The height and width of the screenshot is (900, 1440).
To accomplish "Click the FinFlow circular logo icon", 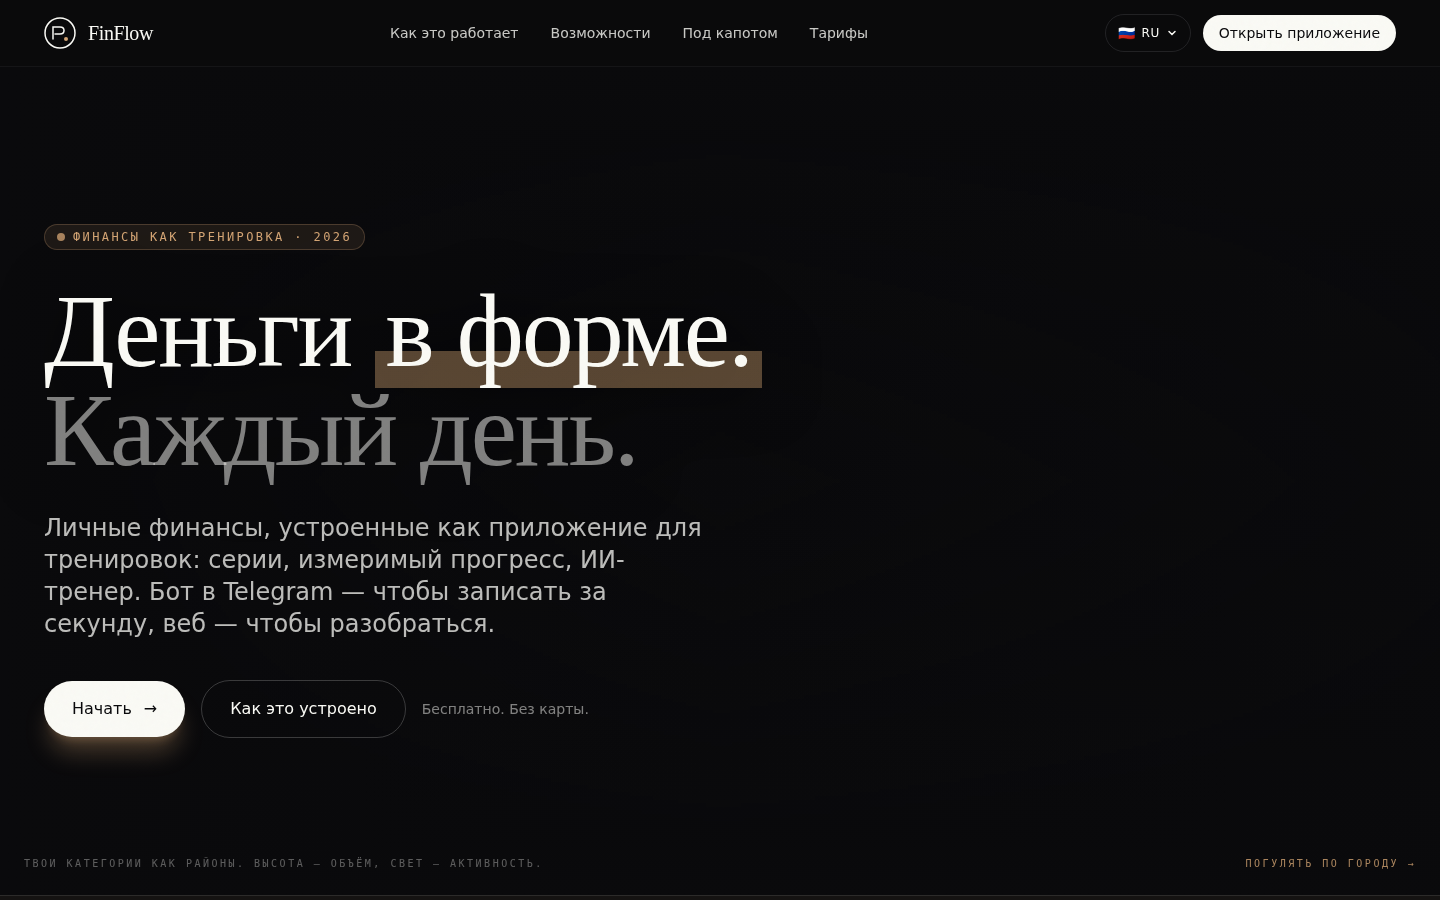I will click(x=60, y=33).
